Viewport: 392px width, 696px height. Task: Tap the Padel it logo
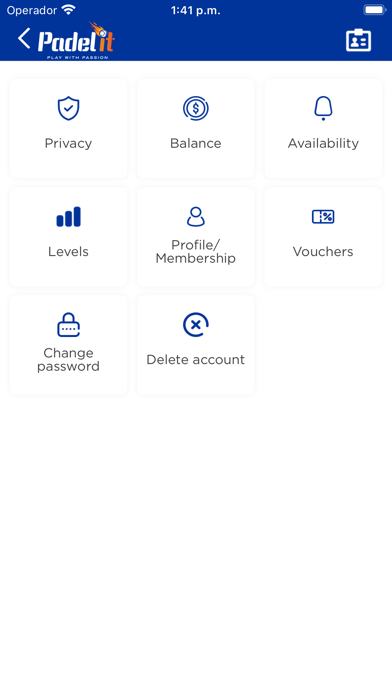(x=76, y=40)
